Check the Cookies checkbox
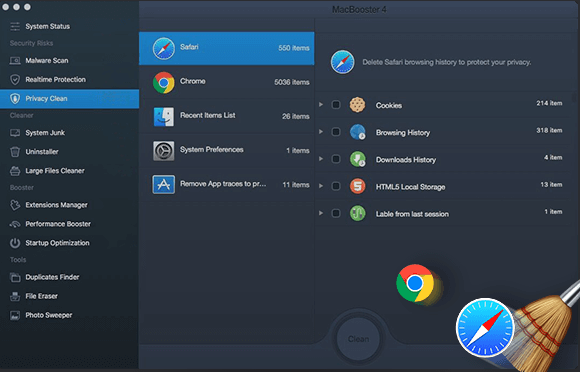 click(336, 105)
